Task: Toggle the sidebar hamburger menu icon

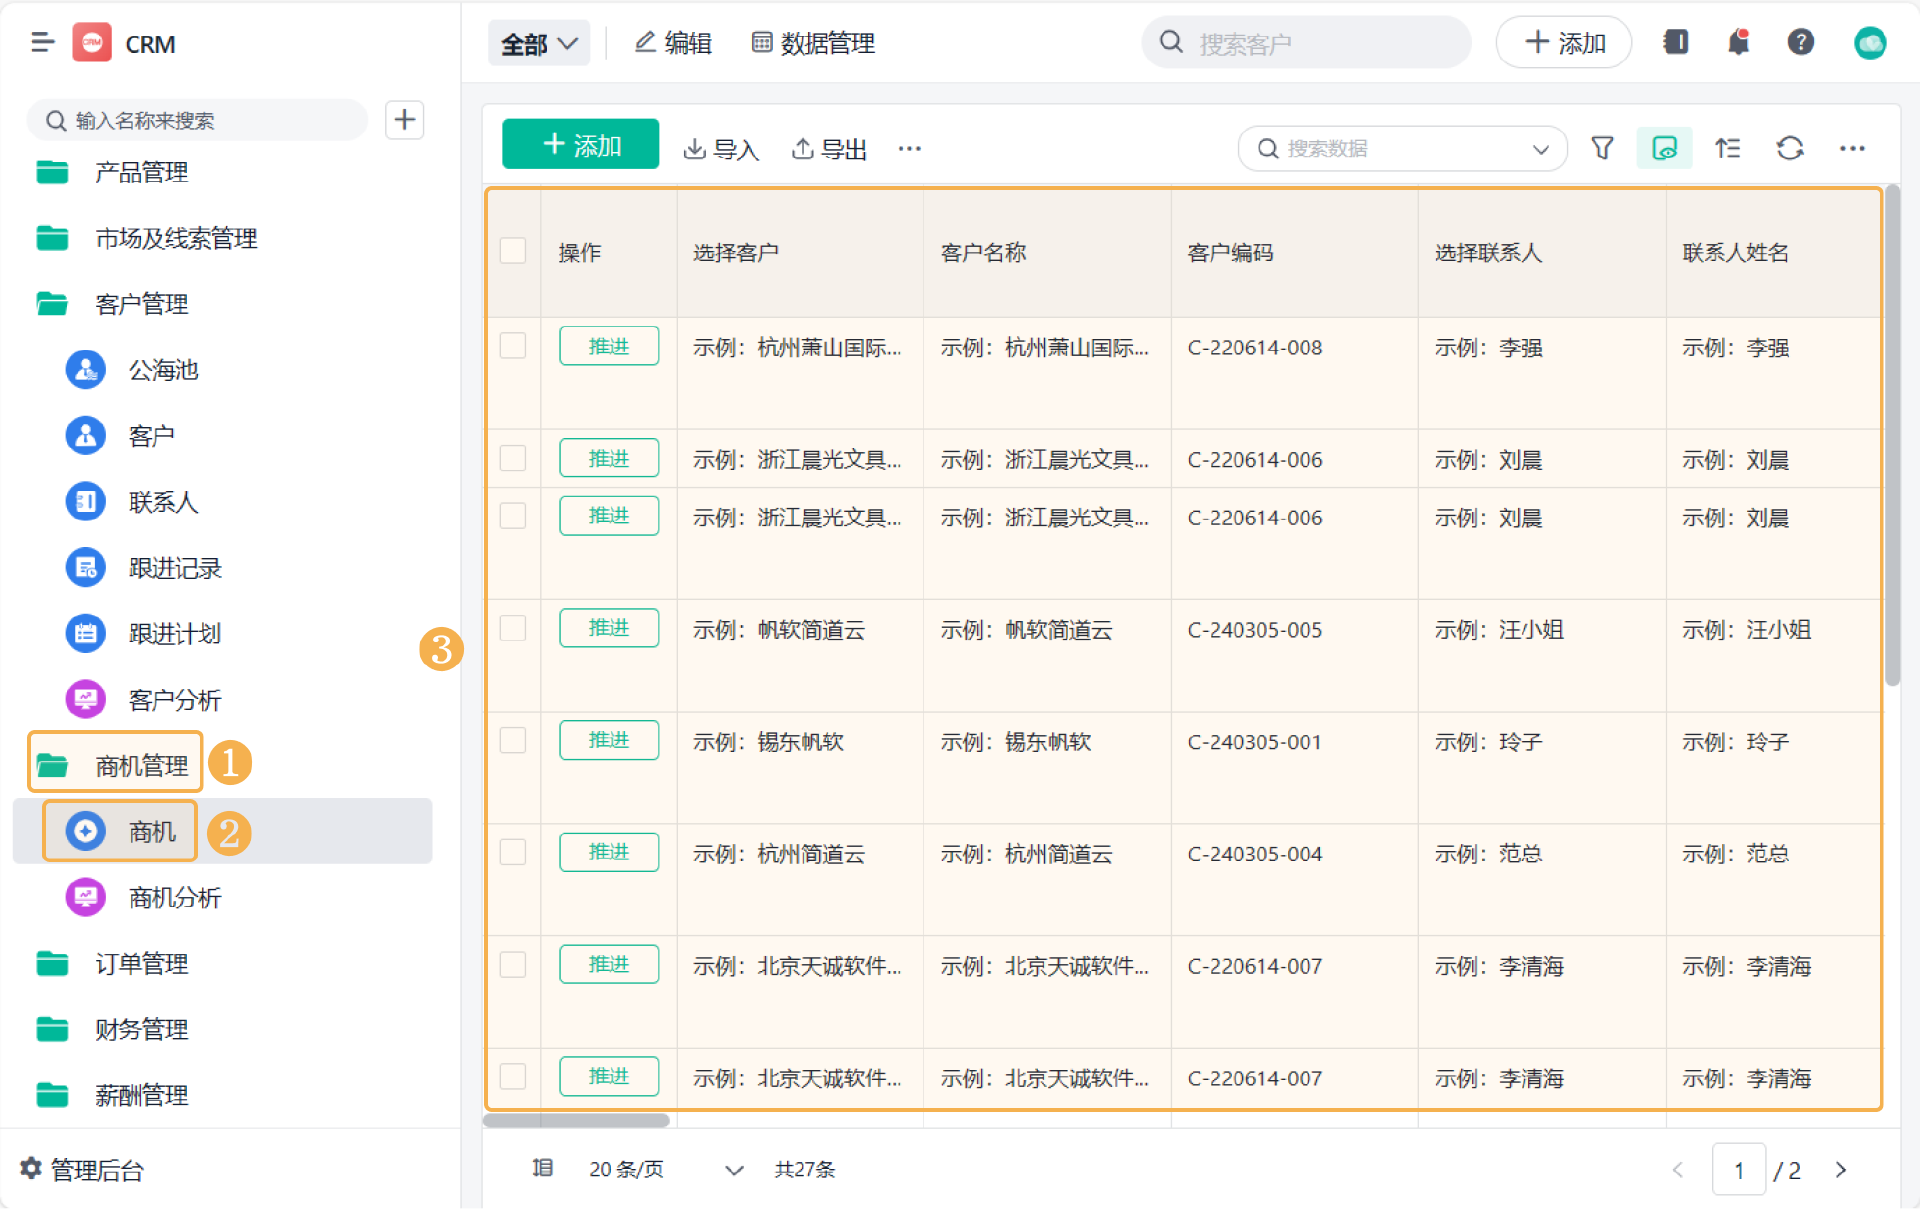Action: click(42, 43)
